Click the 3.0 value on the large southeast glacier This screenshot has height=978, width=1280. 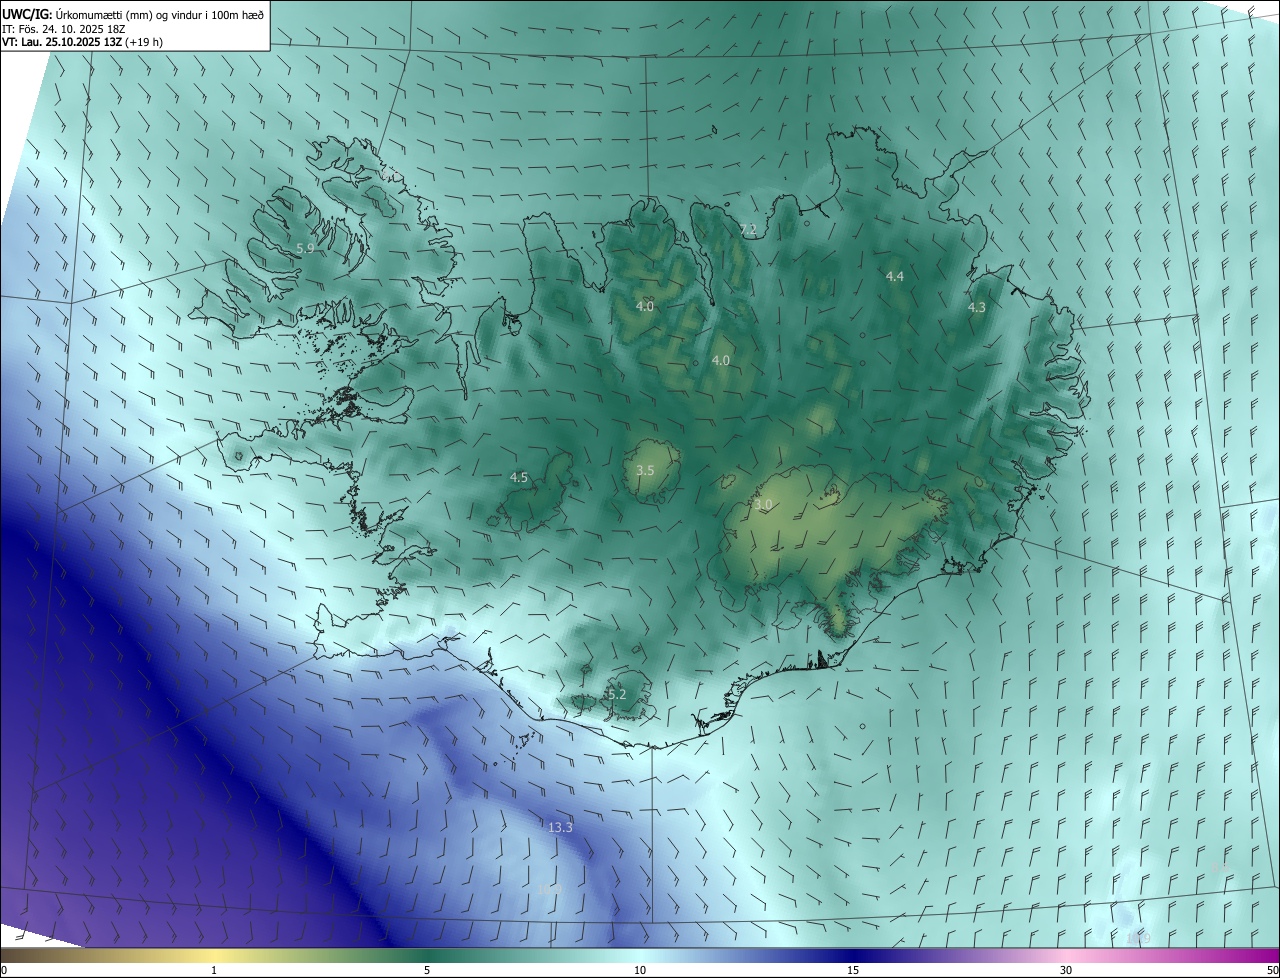click(764, 505)
